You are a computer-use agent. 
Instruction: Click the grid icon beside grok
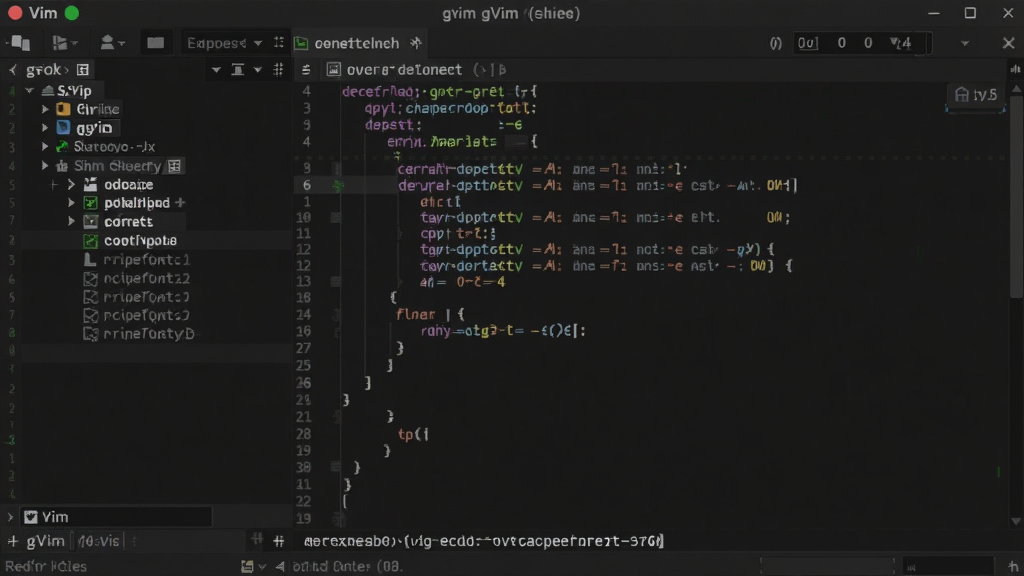(x=83, y=69)
